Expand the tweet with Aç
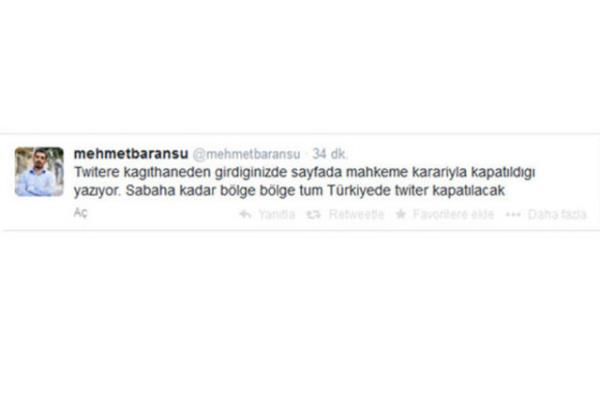This screenshot has width=600, height=398. click(80, 213)
